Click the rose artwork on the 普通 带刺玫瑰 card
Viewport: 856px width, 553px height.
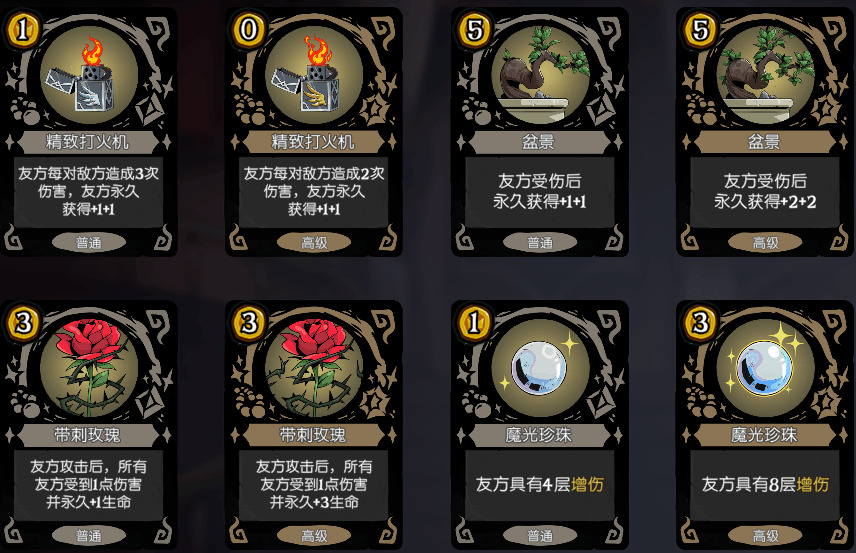tap(90, 367)
